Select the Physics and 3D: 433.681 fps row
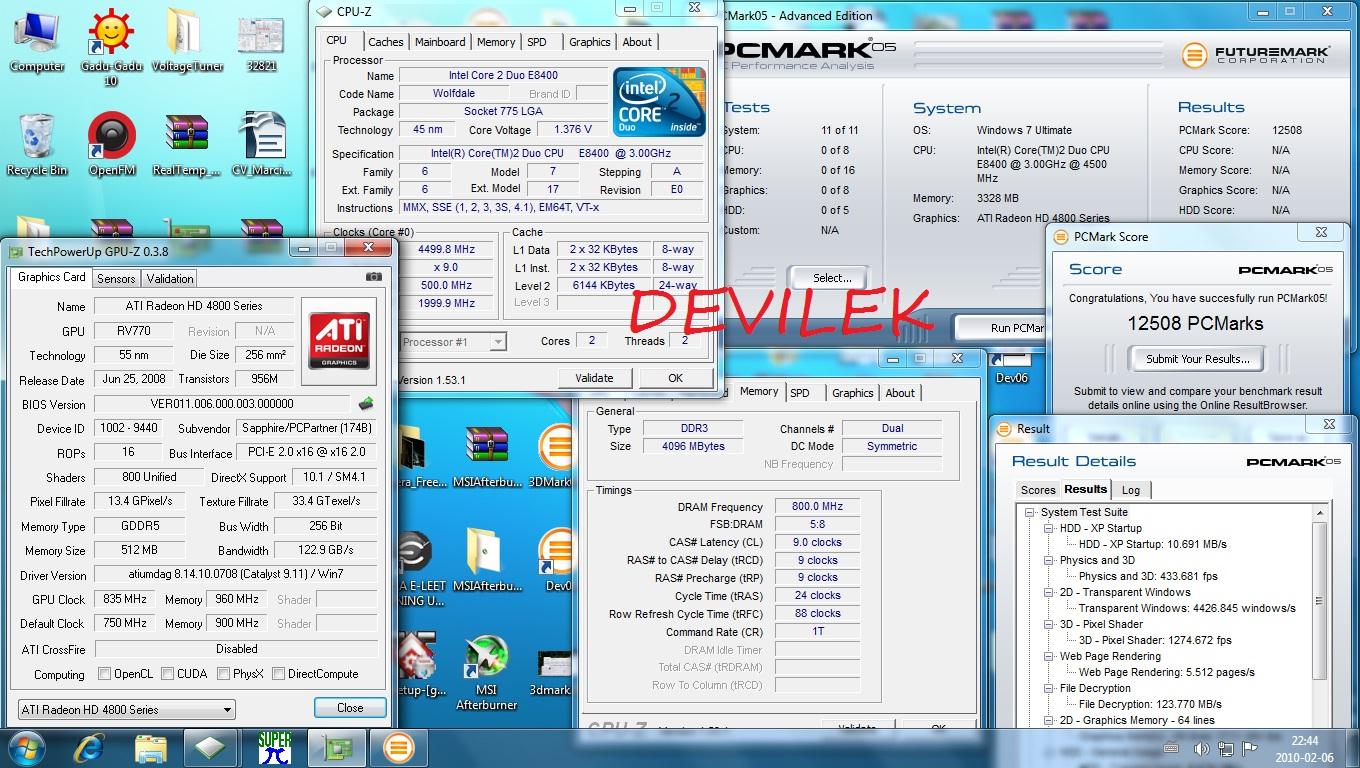Image resolution: width=1360 pixels, height=768 pixels. tap(1148, 576)
